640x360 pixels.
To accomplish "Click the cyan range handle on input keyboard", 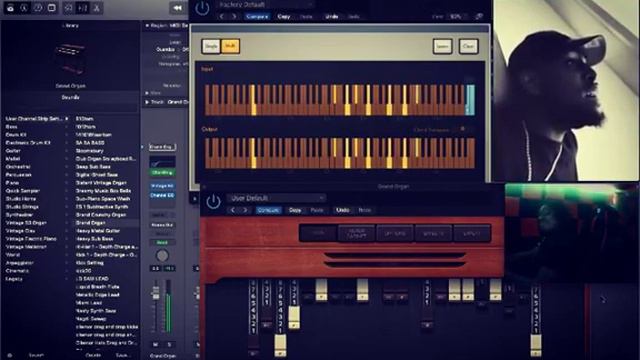I will tap(470, 100).
